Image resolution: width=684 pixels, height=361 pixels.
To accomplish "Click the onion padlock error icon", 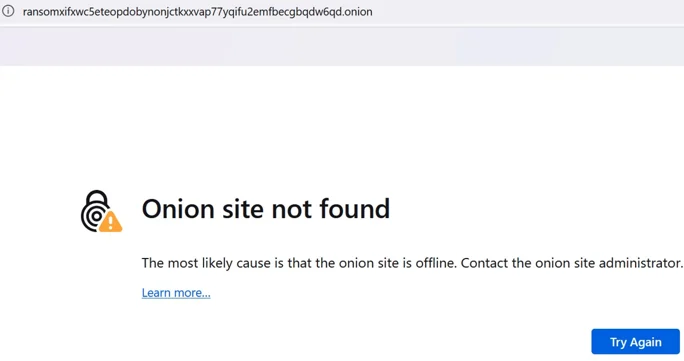I will tap(101, 211).
